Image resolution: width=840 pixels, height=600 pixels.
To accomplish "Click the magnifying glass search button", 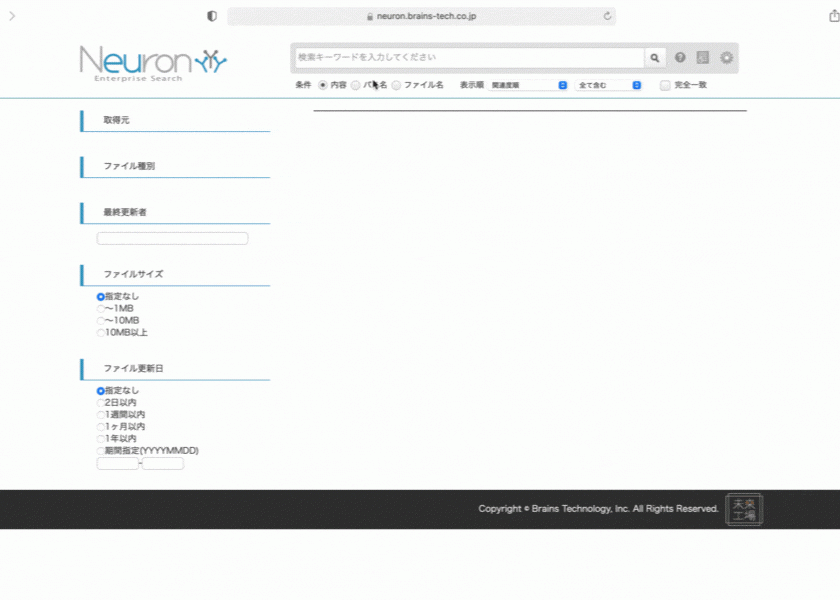I will click(655, 58).
